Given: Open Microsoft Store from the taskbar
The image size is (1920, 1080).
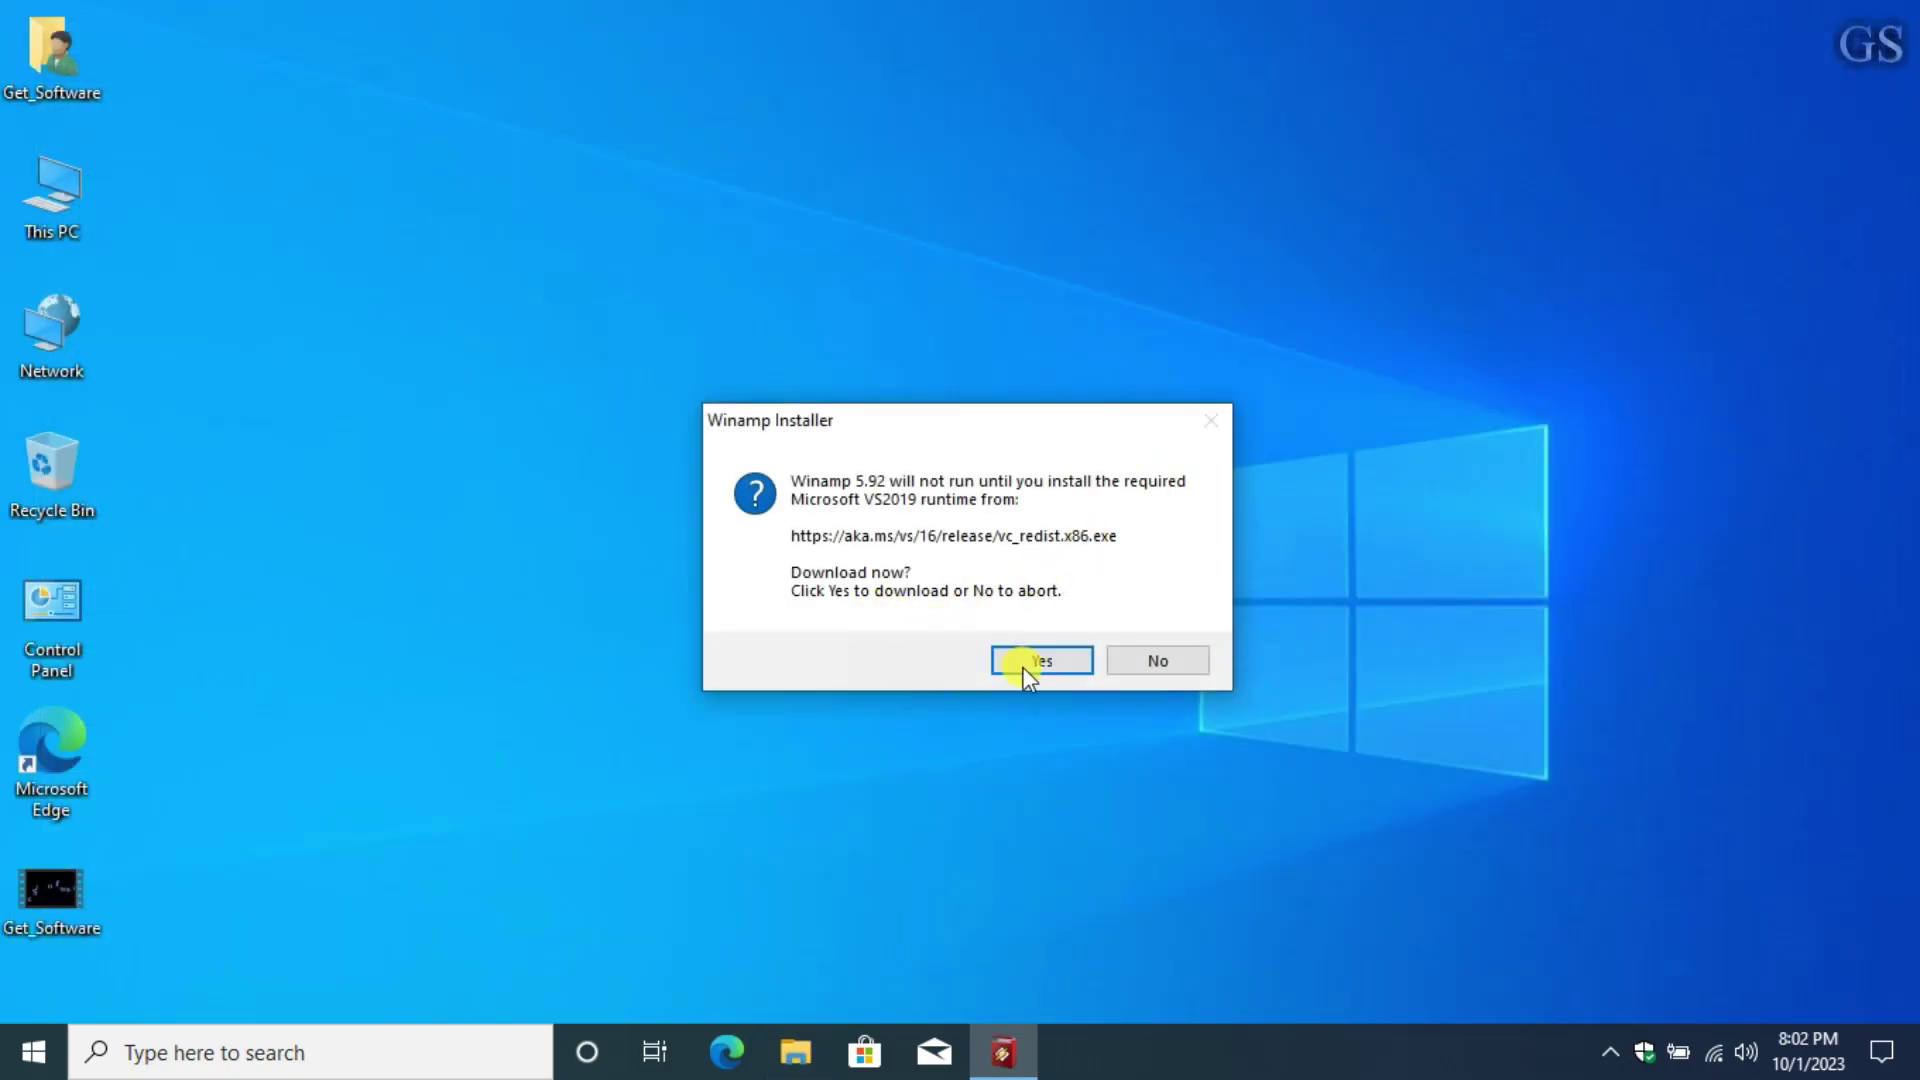Looking at the screenshot, I should (865, 1052).
